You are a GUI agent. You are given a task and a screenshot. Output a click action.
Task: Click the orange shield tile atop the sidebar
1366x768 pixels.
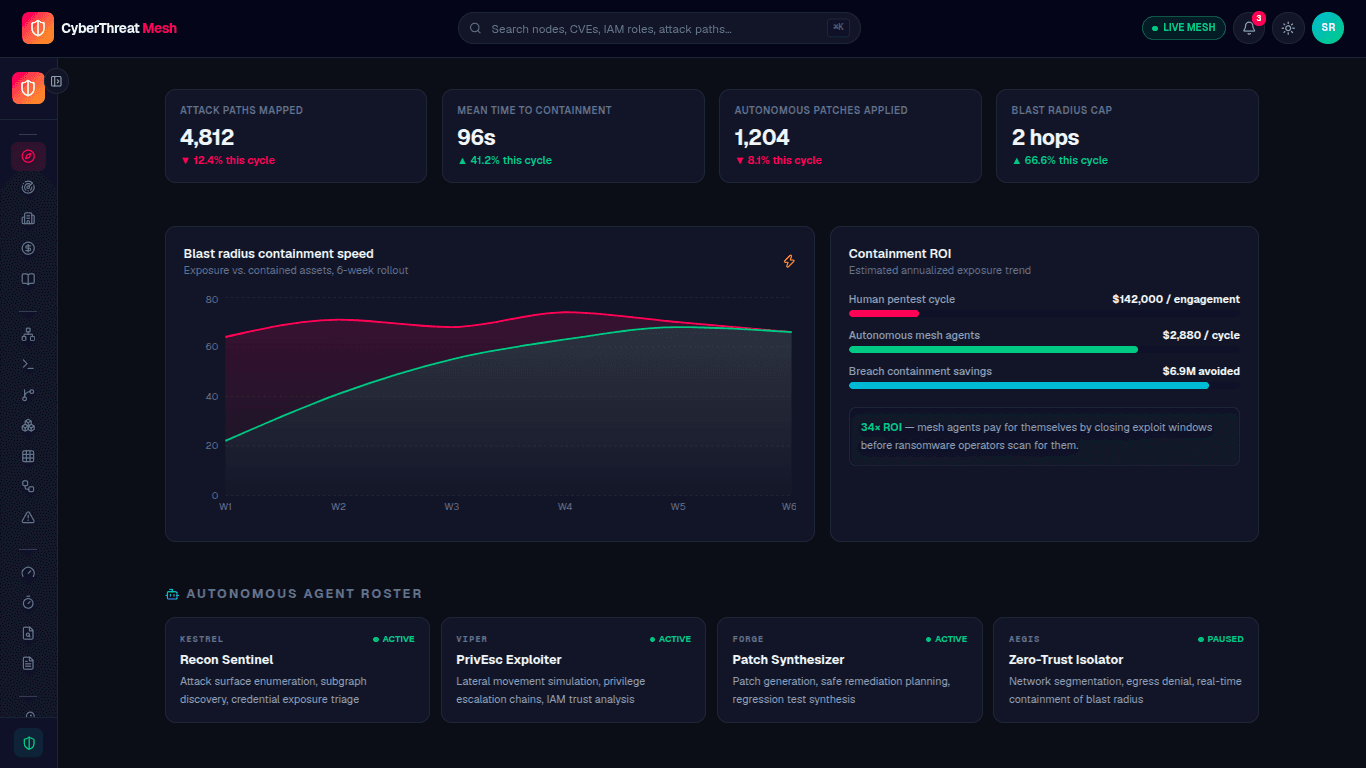28,88
